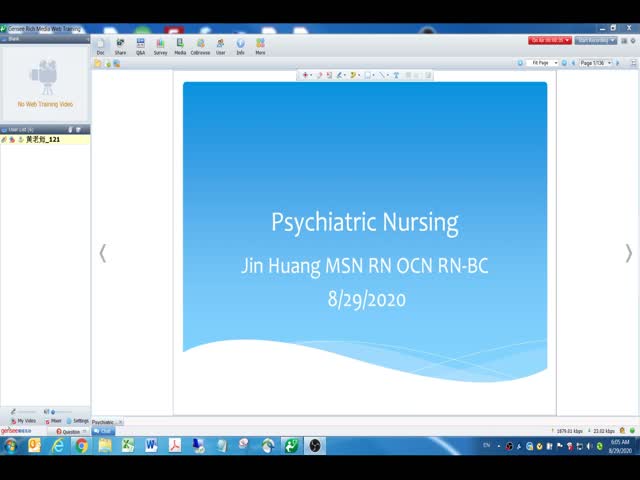
Task: Open the Page 1/36 selector dropdown
Action: (x=596, y=63)
